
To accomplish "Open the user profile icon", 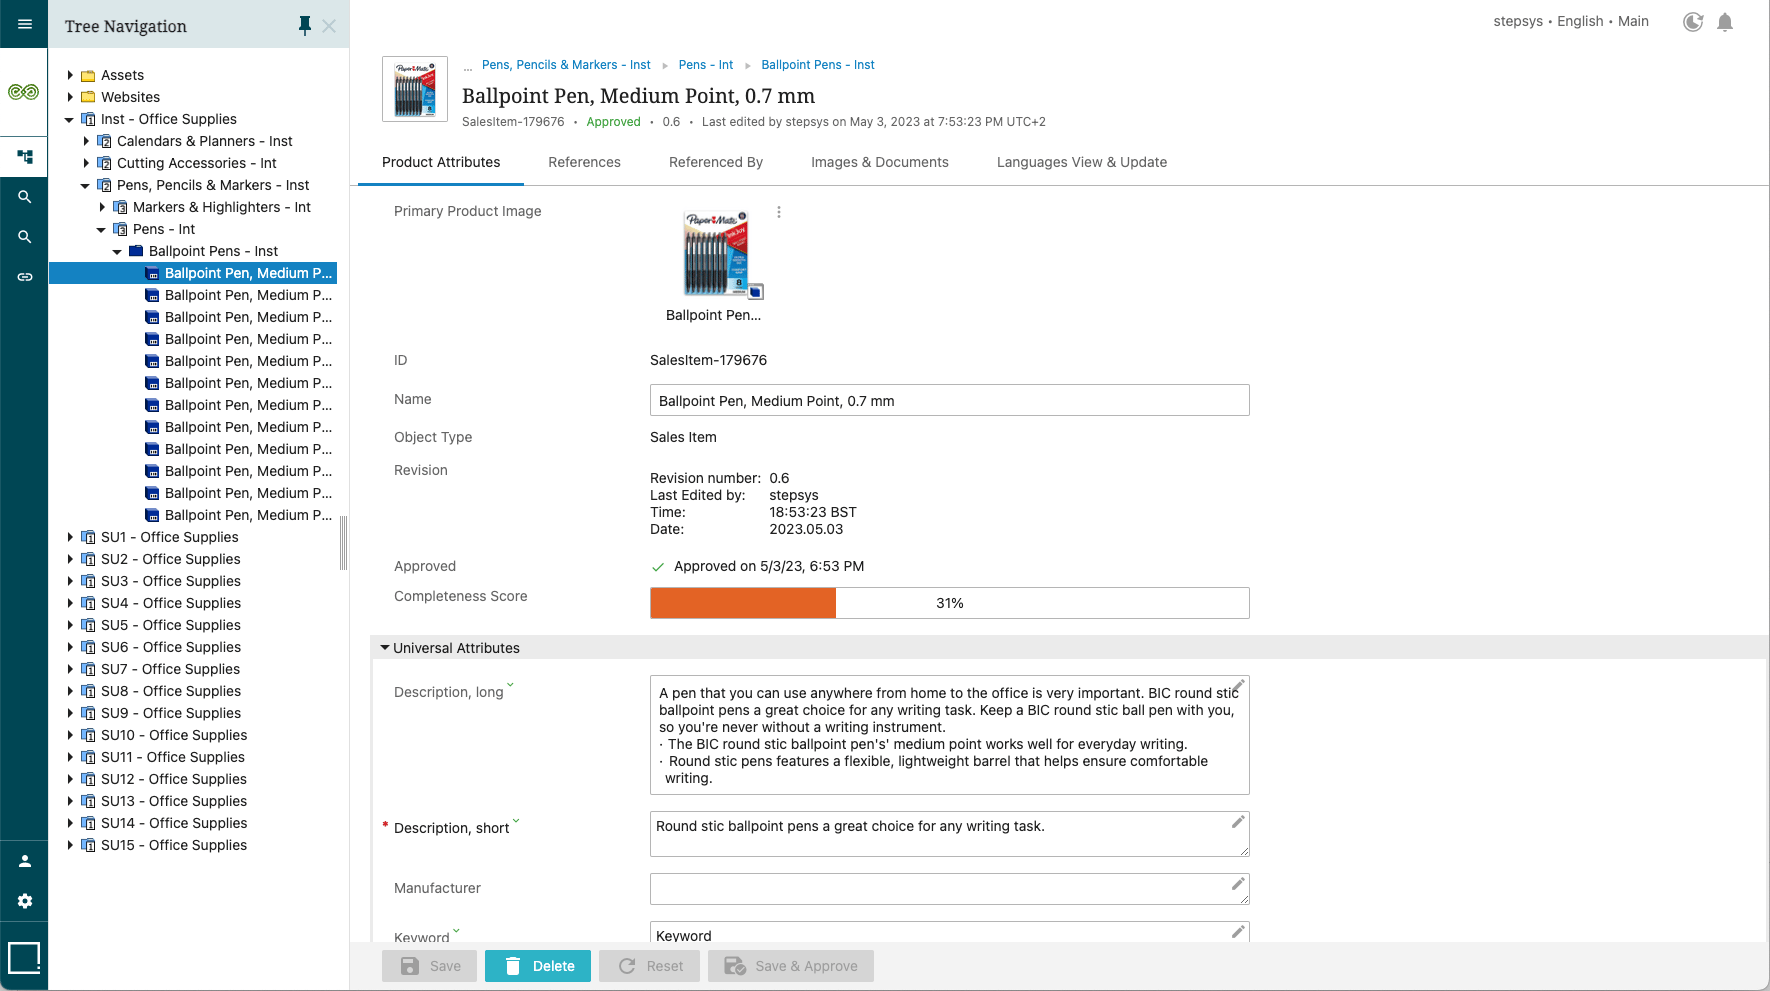I will [25, 861].
